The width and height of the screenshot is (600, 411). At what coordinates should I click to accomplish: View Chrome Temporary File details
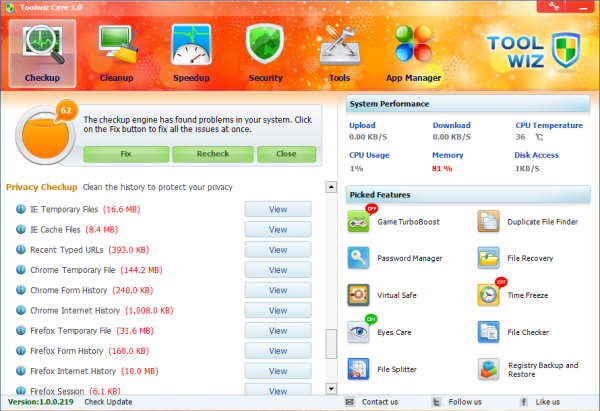[278, 270]
